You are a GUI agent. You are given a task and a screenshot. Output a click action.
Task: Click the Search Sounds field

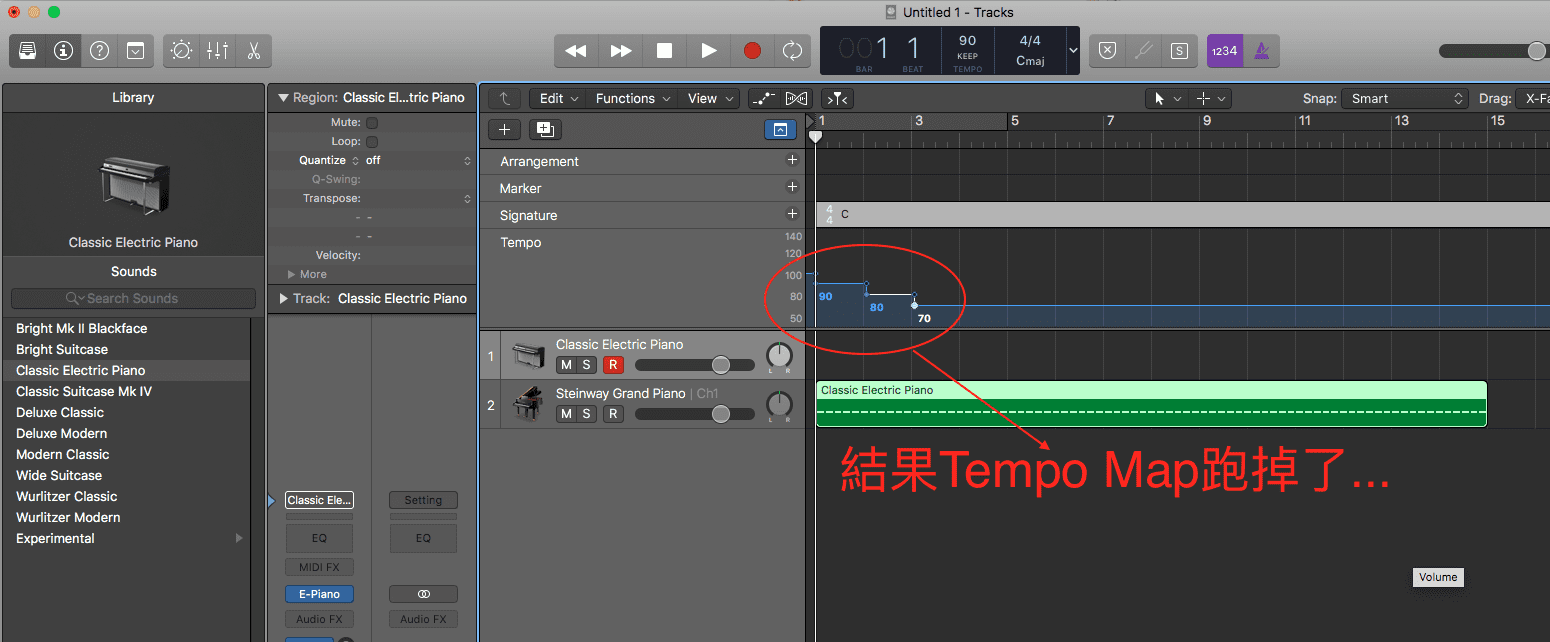(133, 298)
